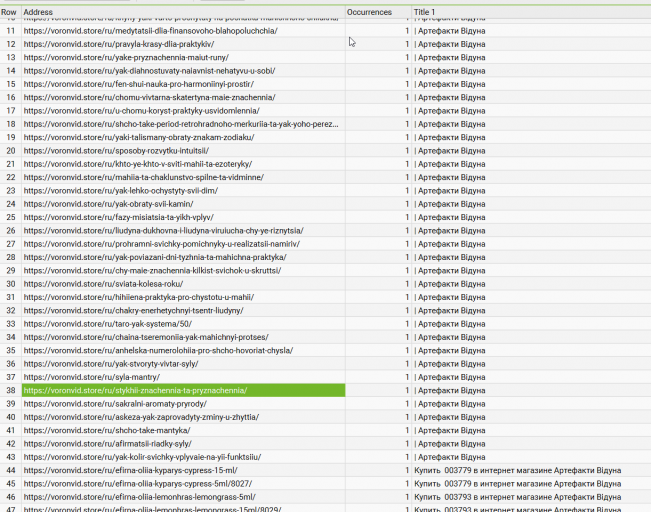Click the Occurrences value in row 12
Screen dimensions: 651x512
[x=378, y=44]
